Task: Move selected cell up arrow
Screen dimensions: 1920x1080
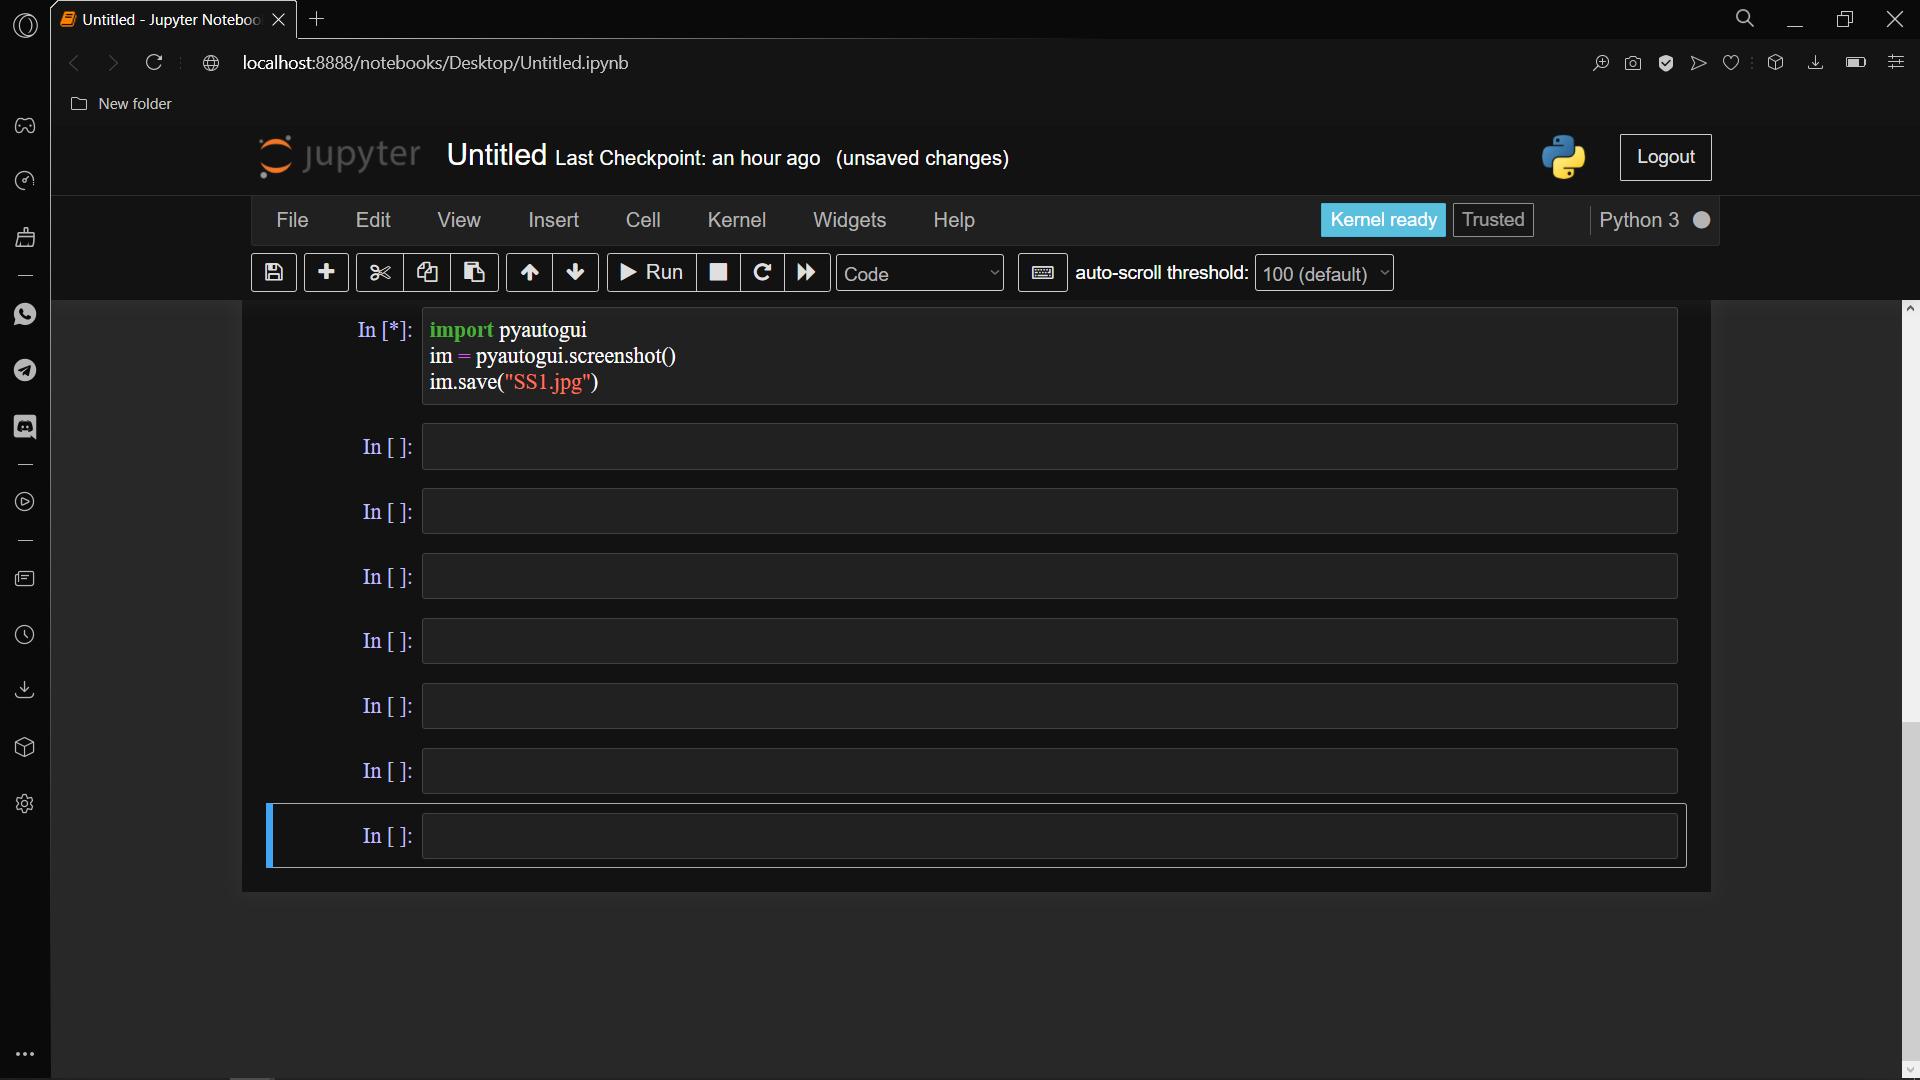Action: 530,273
